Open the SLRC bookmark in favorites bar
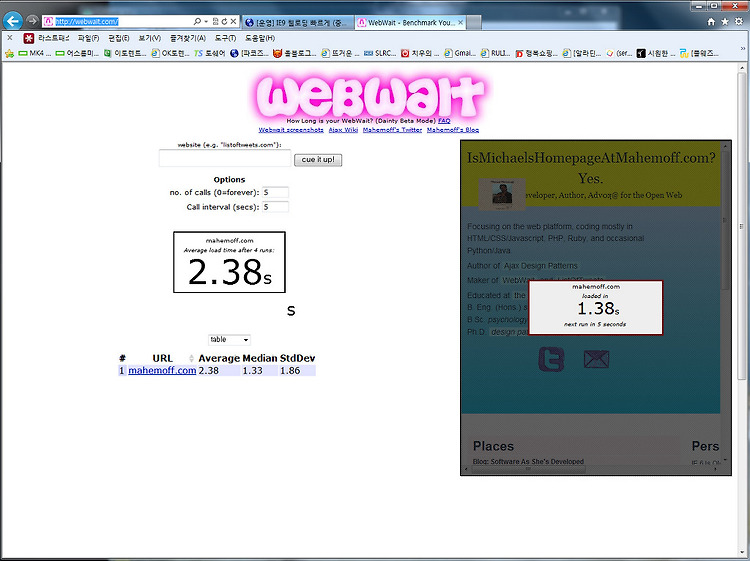The height and width of the screenshot is (561, 750). [380, 54]
